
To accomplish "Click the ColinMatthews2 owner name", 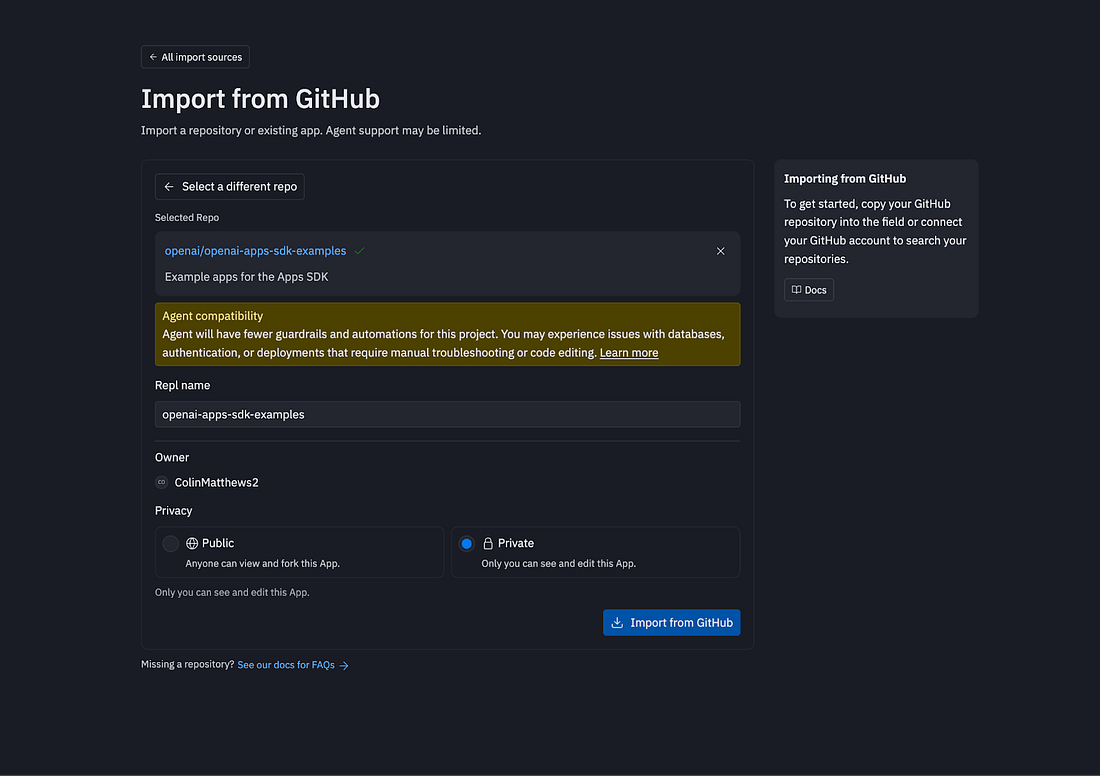I will coord(216,483).
